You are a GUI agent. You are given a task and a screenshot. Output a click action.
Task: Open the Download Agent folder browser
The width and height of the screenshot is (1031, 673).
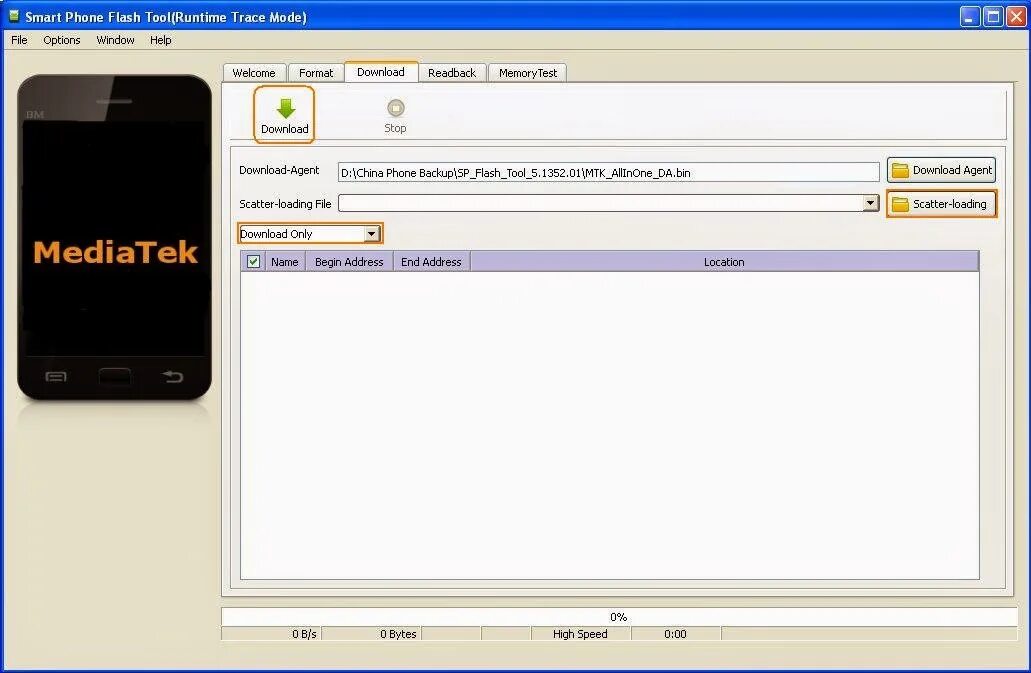pyautogui.click(x=941, y=170)
